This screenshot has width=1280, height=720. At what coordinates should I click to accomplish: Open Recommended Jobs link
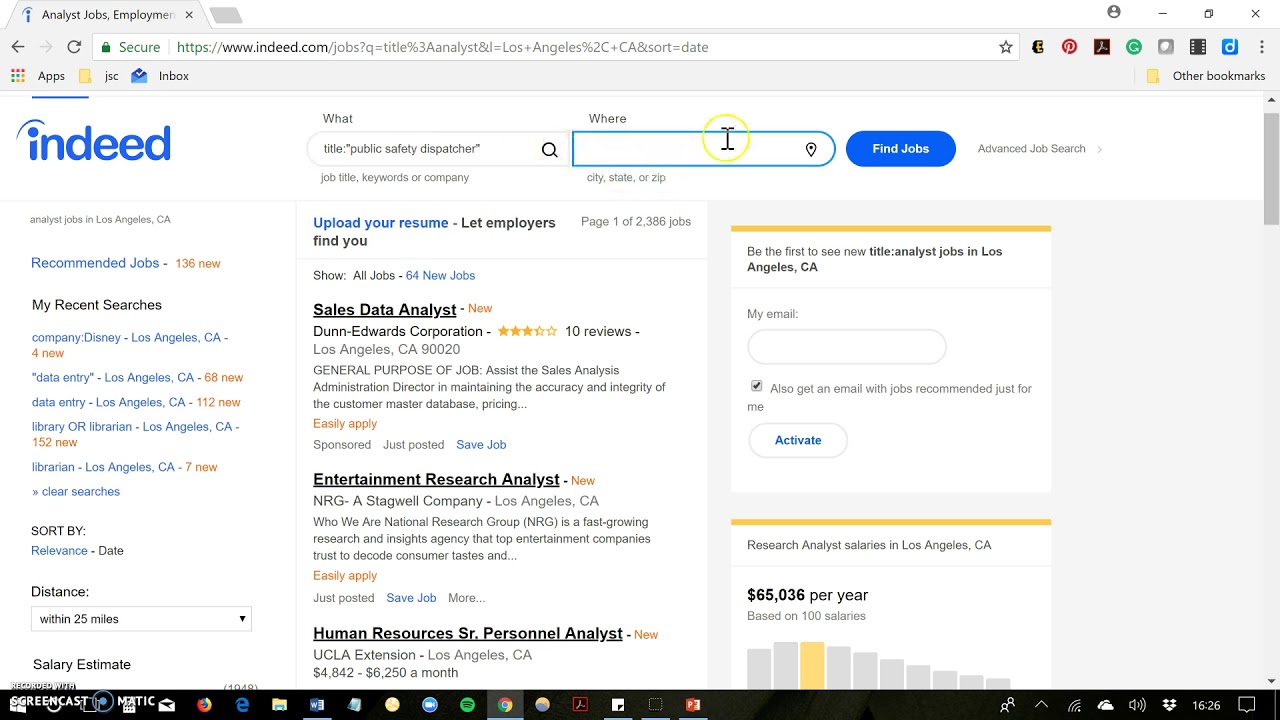point(95,263)
